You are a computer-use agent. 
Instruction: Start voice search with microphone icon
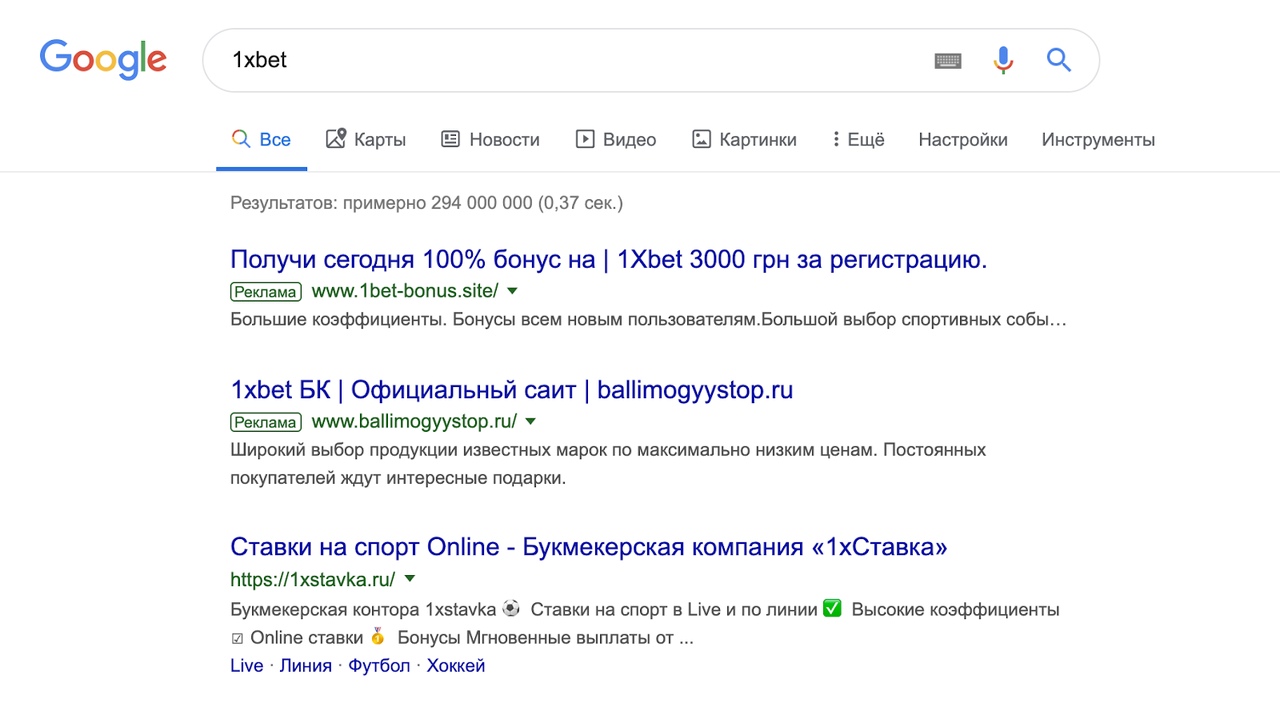click(1003, 60)
